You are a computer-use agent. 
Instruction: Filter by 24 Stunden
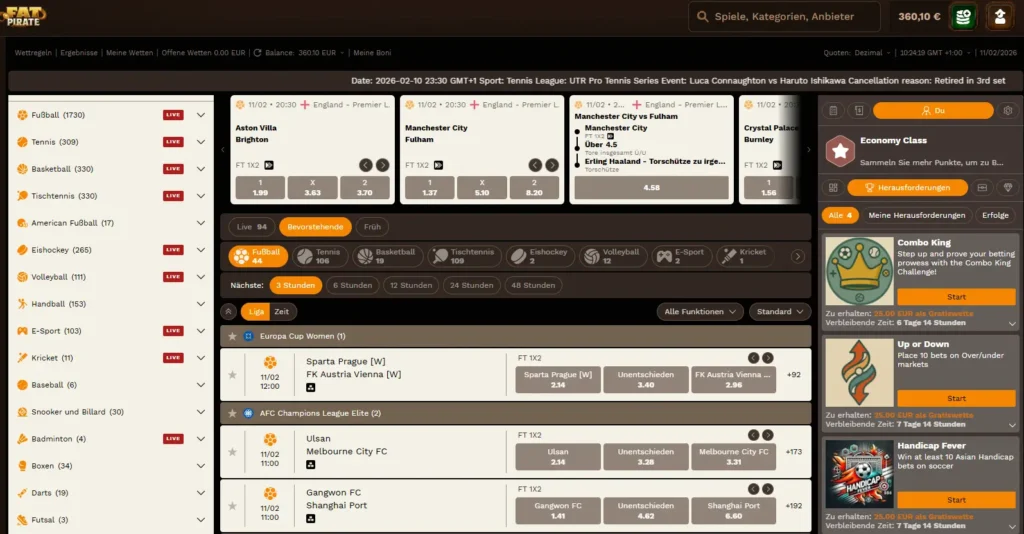[472, 285]
